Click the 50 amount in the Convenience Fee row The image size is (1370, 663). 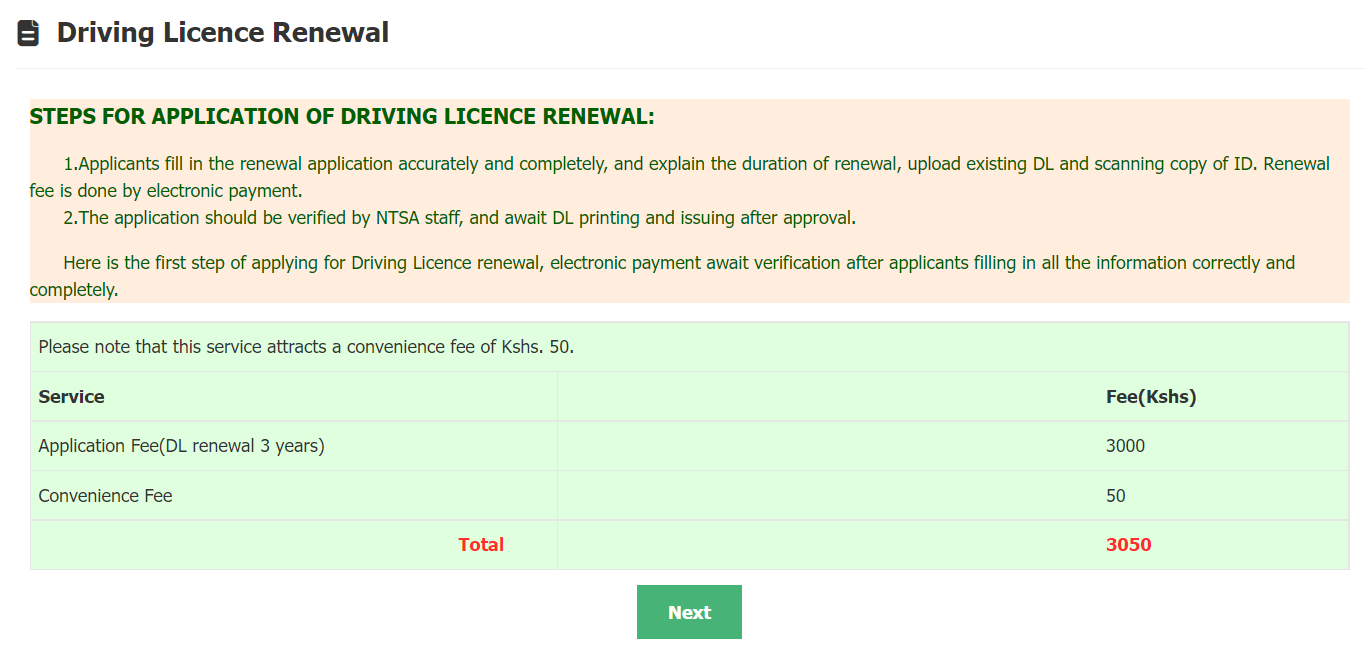point(1116,496)
